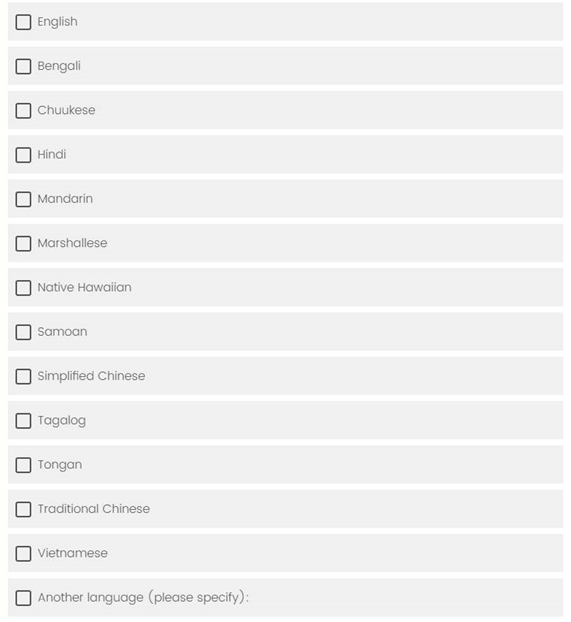Image resolution: width=571 pixels, height=622 pixels.
Task: Check the Tongan checkbox
Action: pyautogui.click(x=23, y=465)
